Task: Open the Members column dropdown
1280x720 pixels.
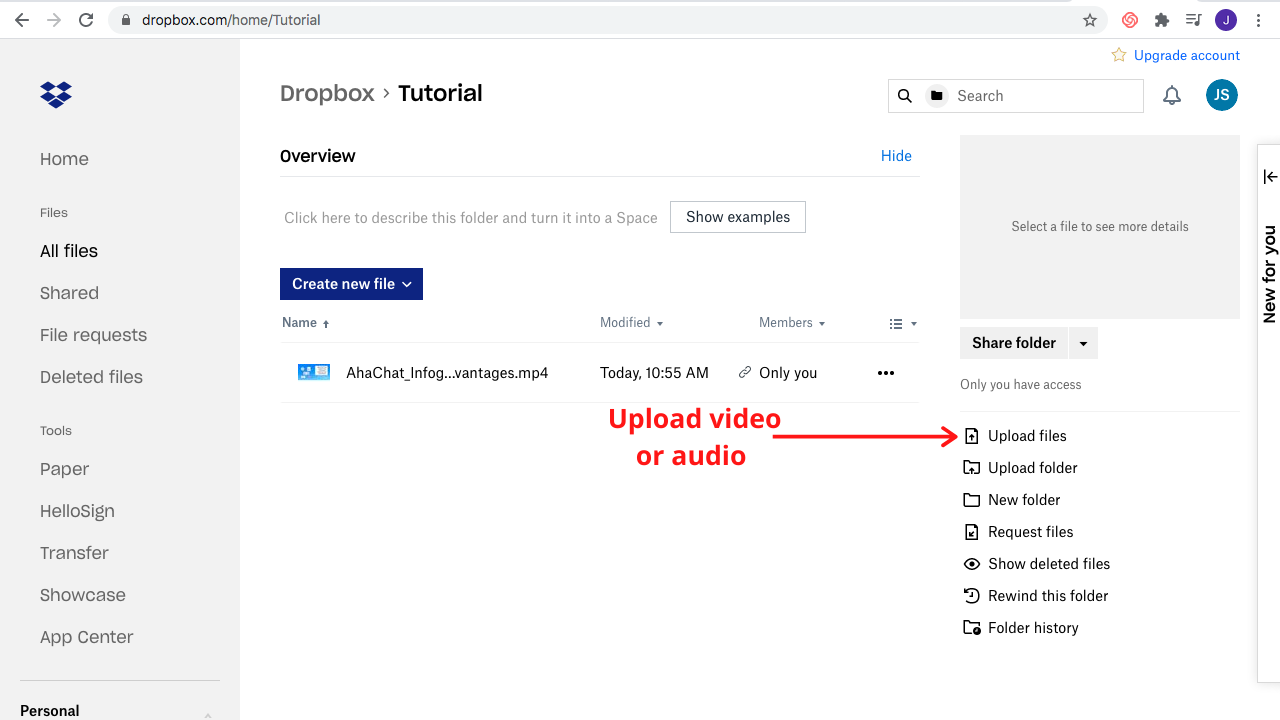Action: [792, 323]
